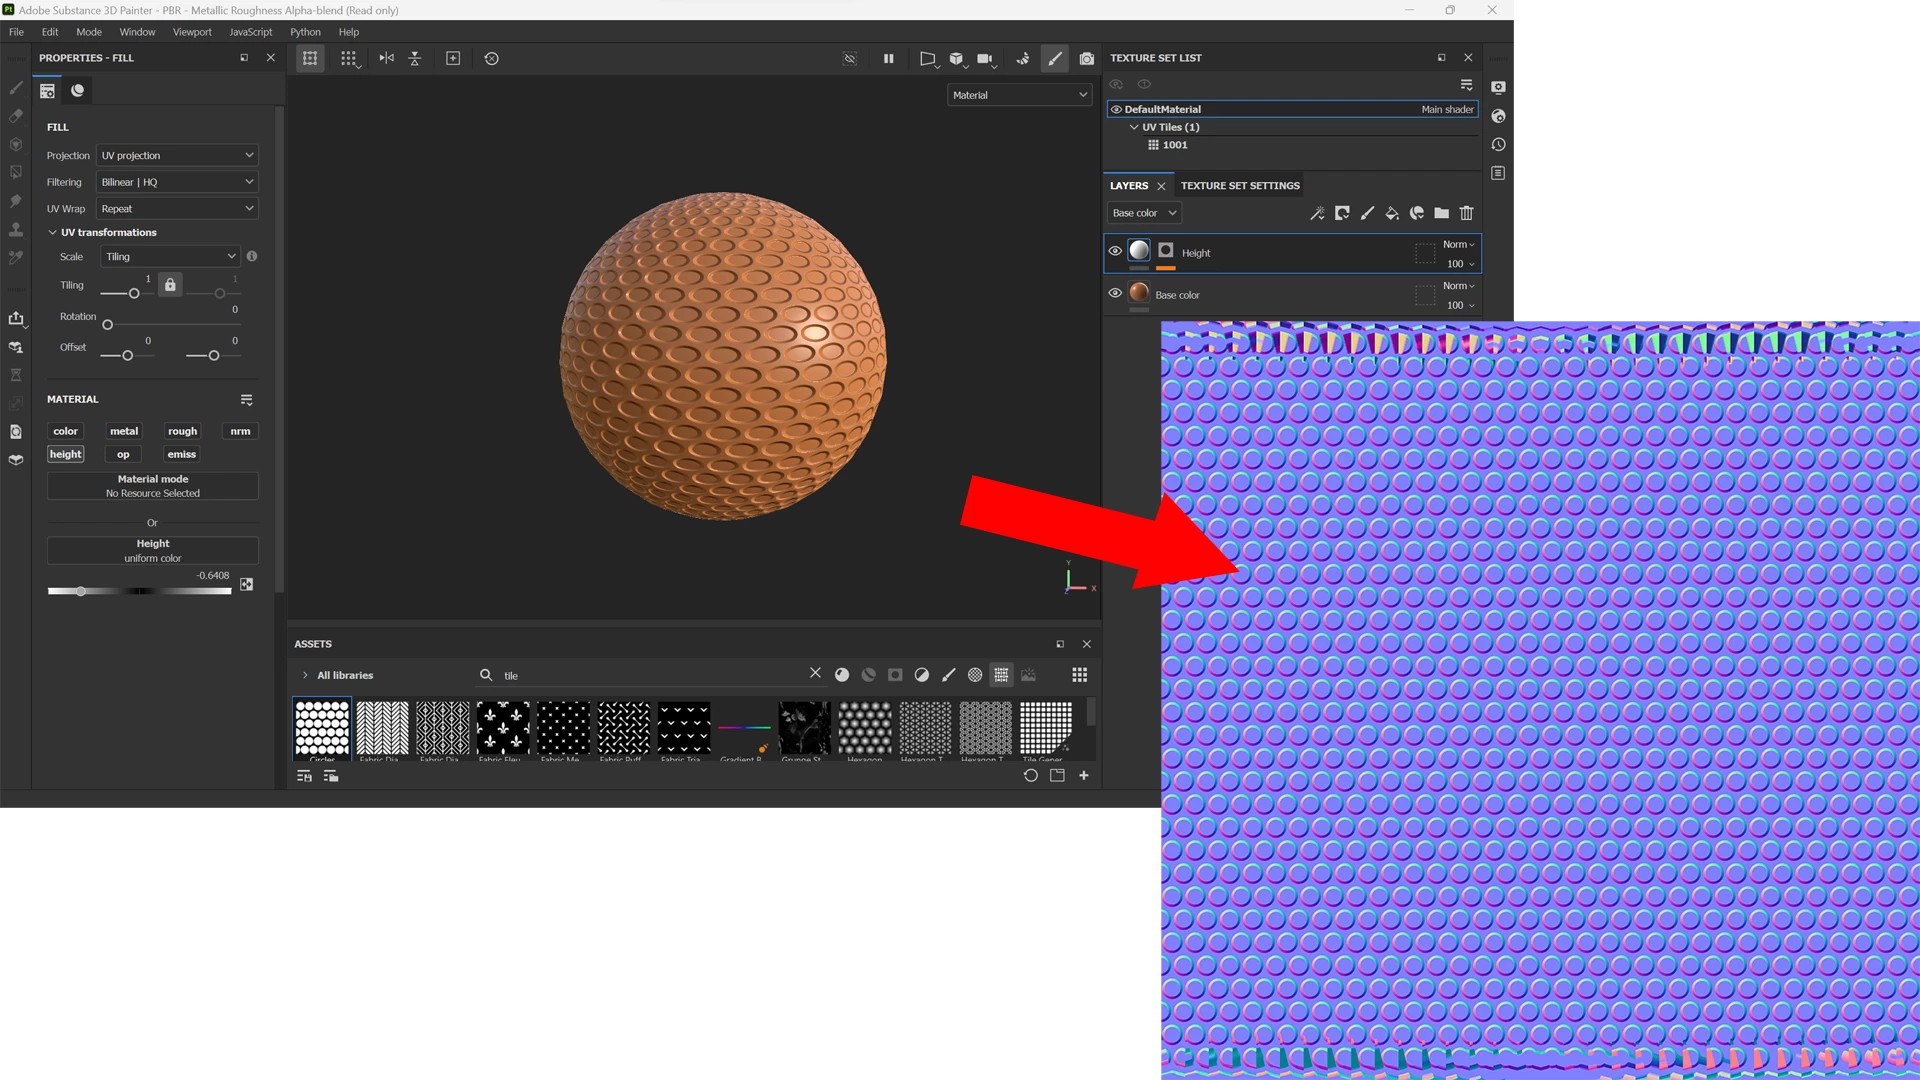
Task: Clear the asset search with X icon
Action: [x=815, y=674]
